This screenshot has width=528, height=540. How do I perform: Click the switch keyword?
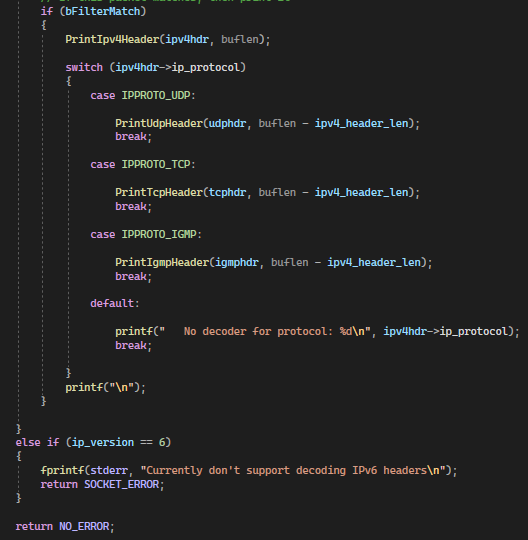point(84,67)
